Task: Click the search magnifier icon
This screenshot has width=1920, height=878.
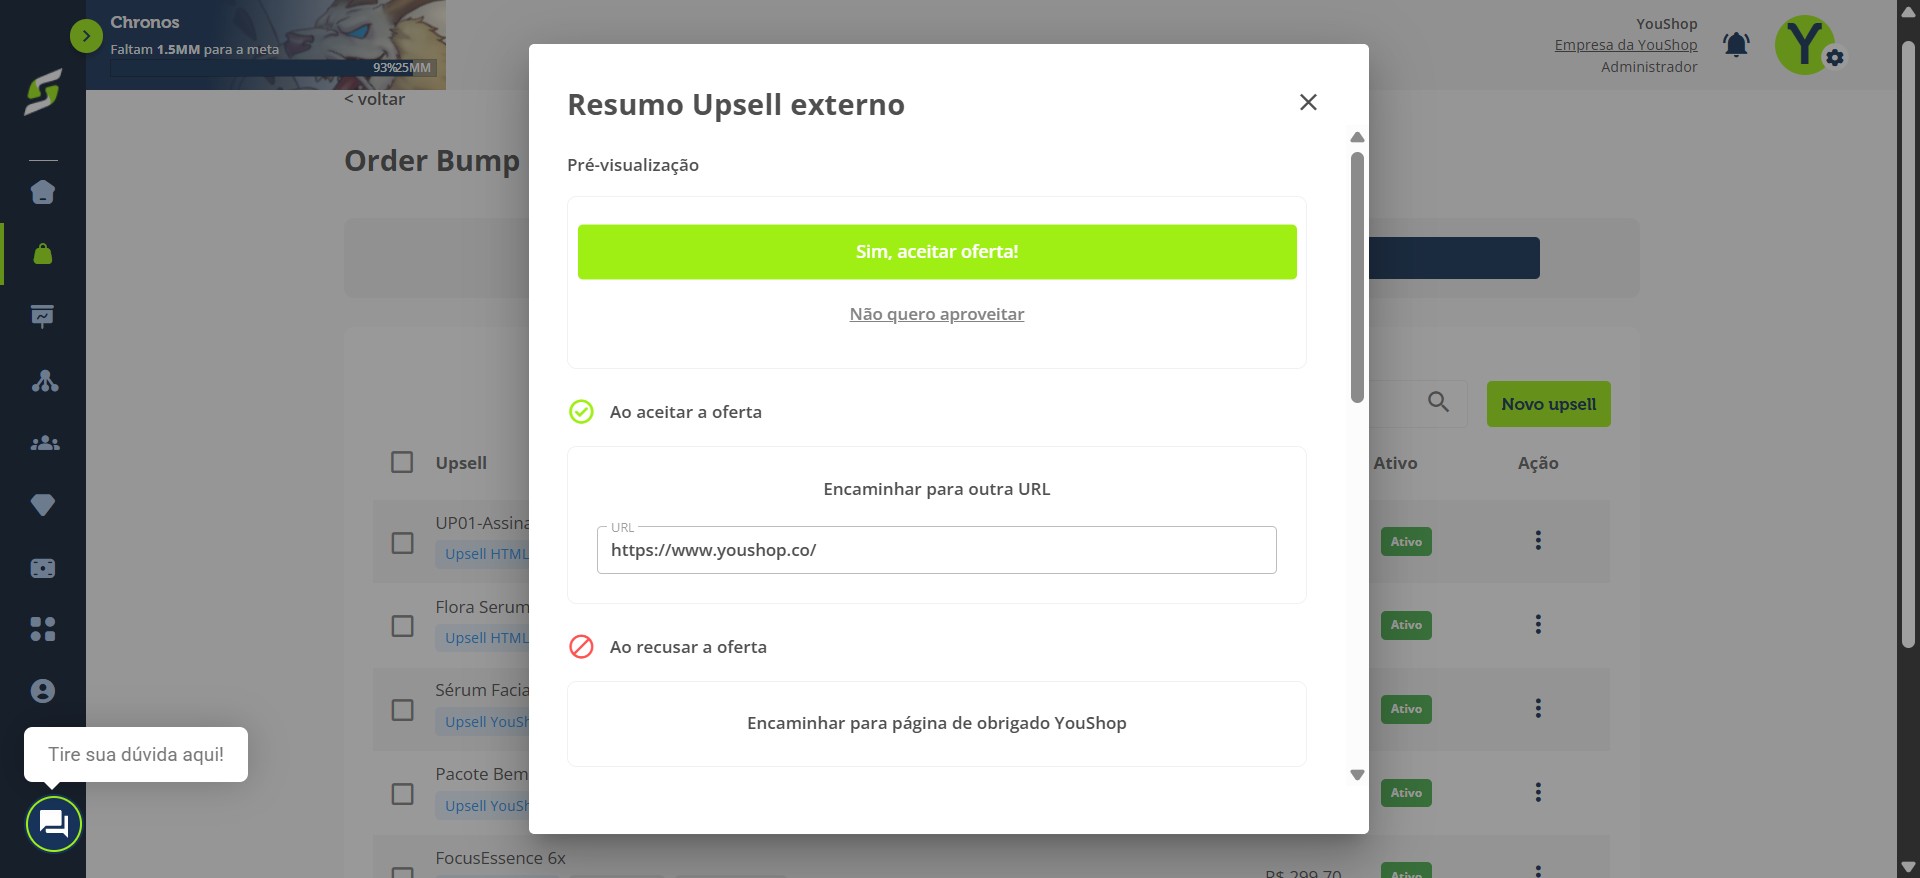Action: pyautogui.click(x=1438, y=402)
